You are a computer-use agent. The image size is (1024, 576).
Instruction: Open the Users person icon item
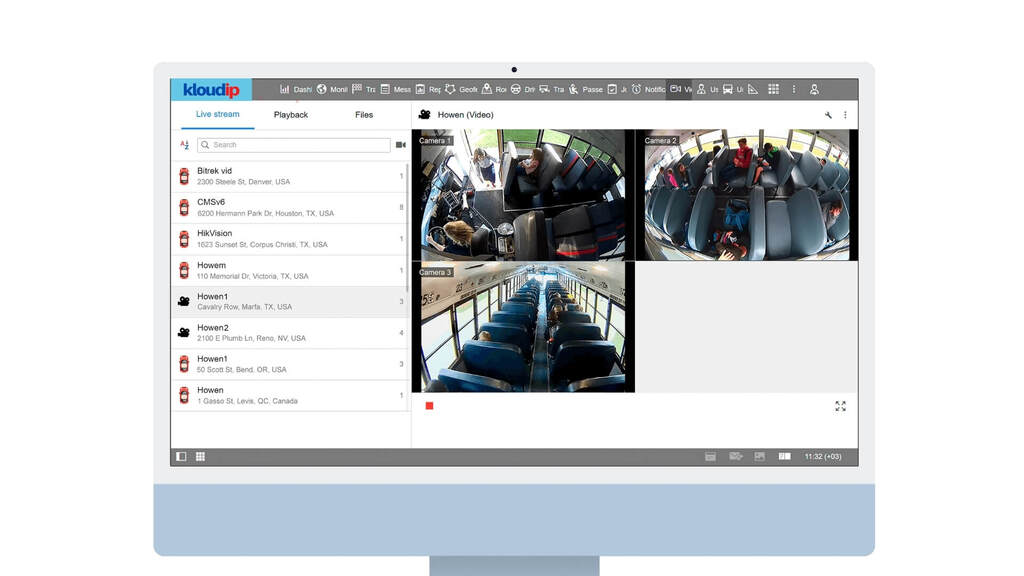(707, 89)
